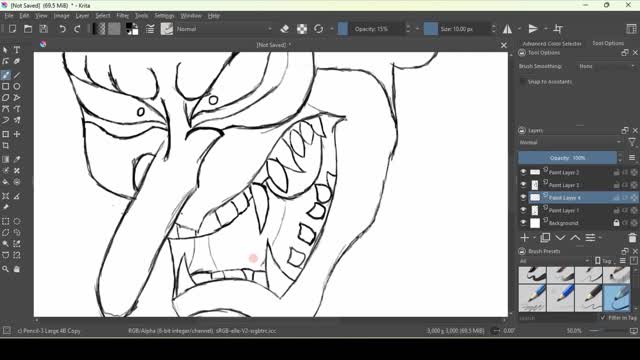The image size is (640, 360).
Task: Open the brush blending mode dropdown
Action: point(224,29)
